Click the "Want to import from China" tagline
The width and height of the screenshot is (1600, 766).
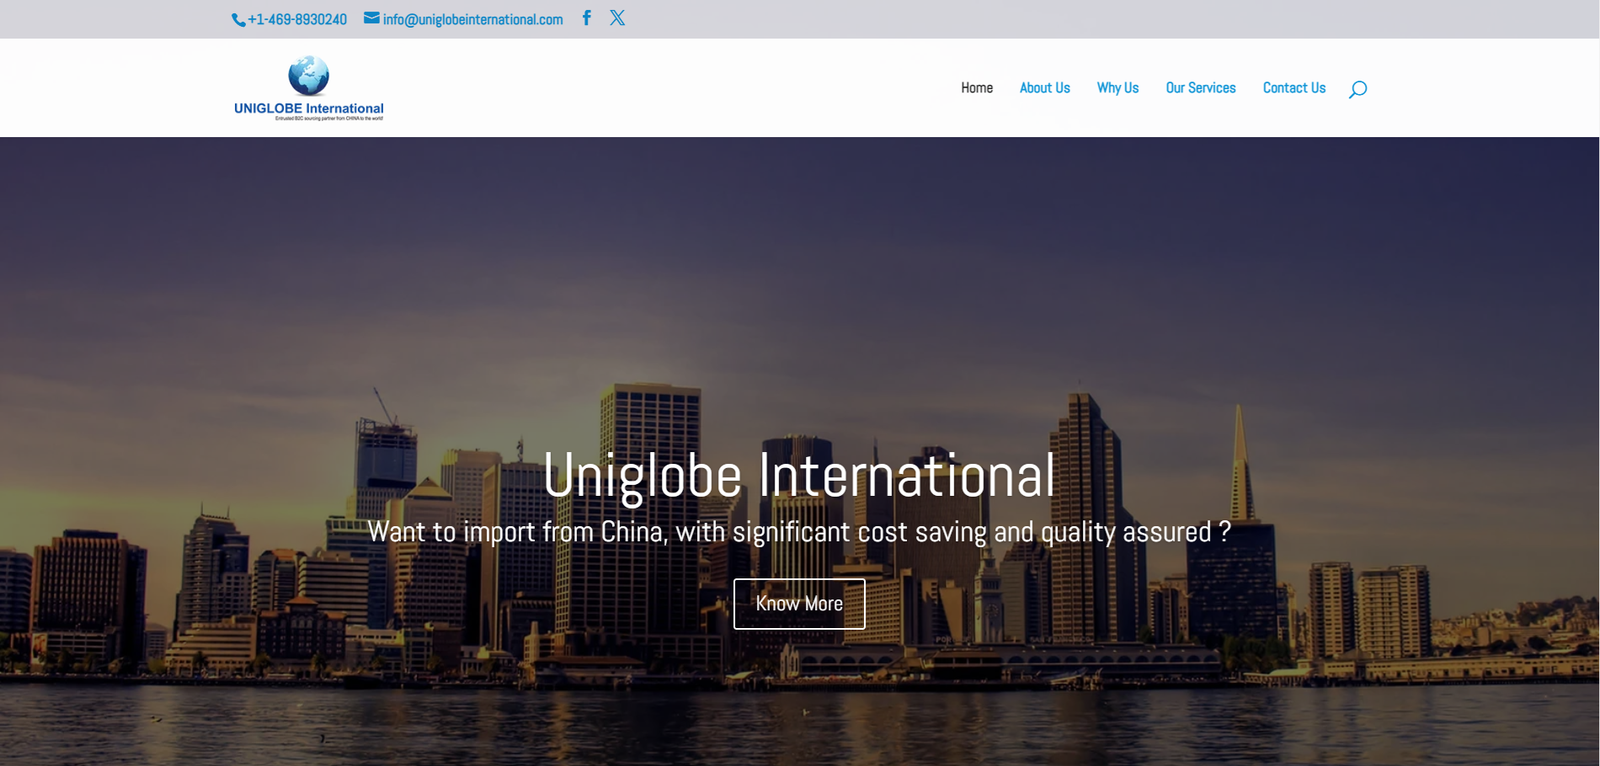tap(799, 532)
